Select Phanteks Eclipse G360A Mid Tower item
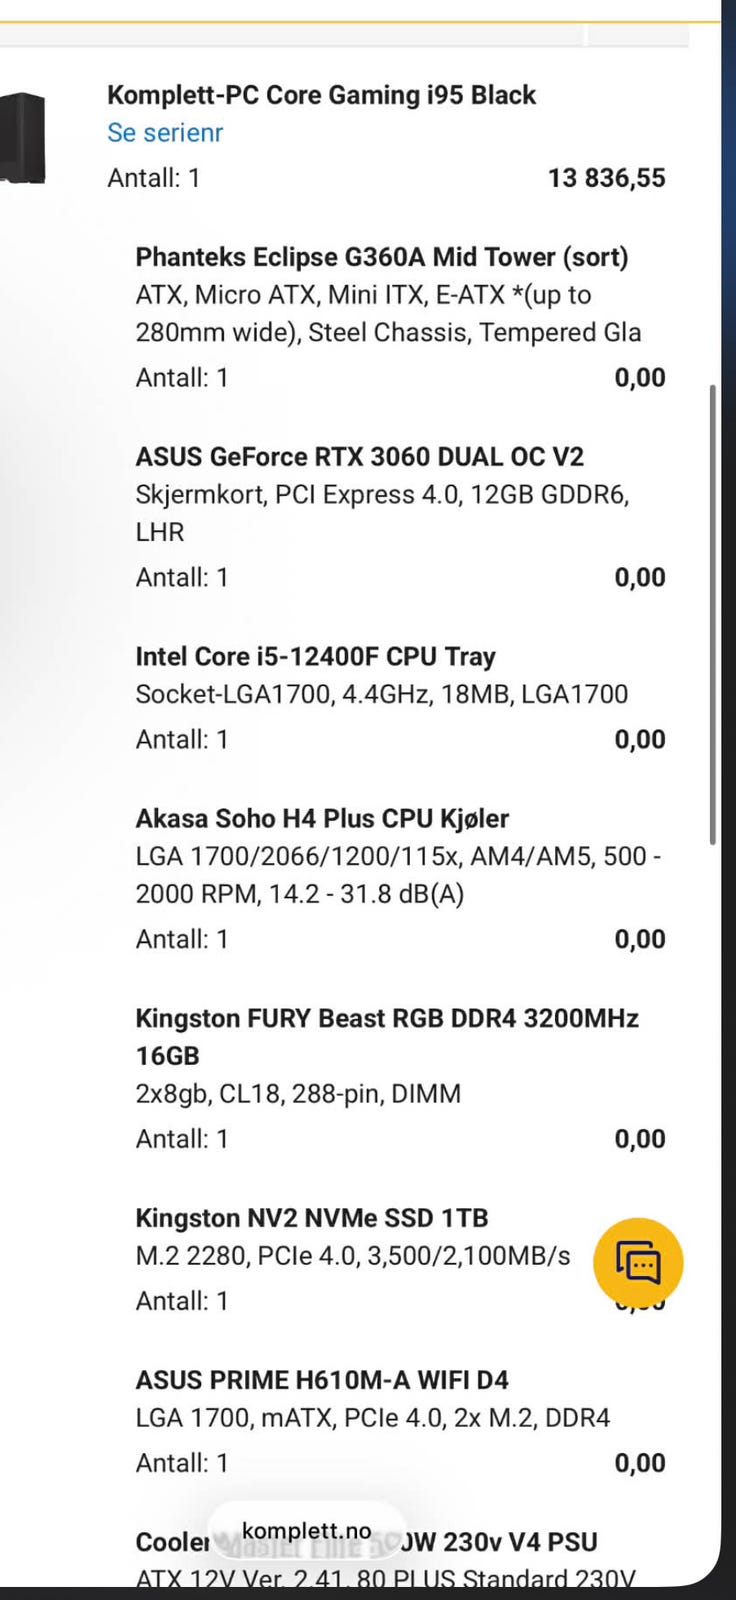The width and height of the screenshot is (736, 1600). (x=381, y=257)
